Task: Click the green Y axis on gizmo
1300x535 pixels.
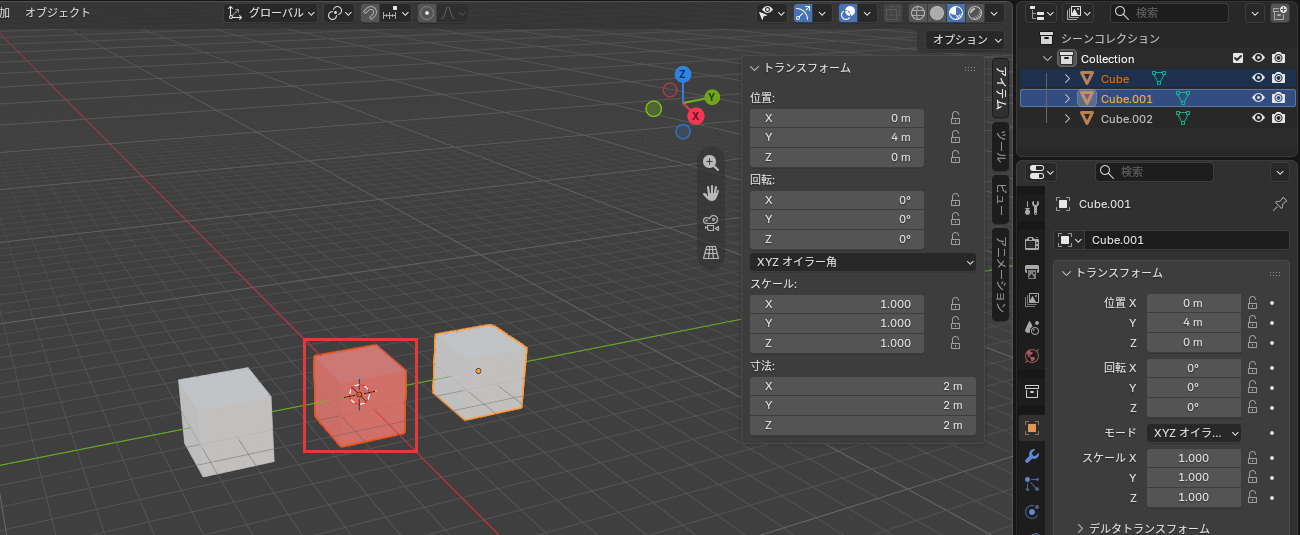Action: (x=712, y=97)
